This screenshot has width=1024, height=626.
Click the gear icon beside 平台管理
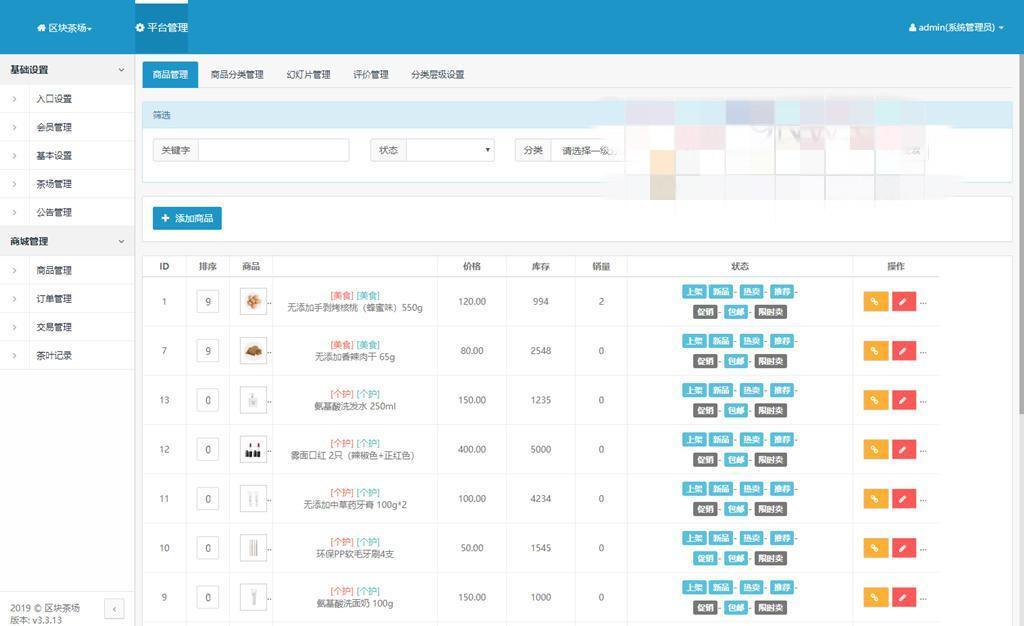[139, 28]
